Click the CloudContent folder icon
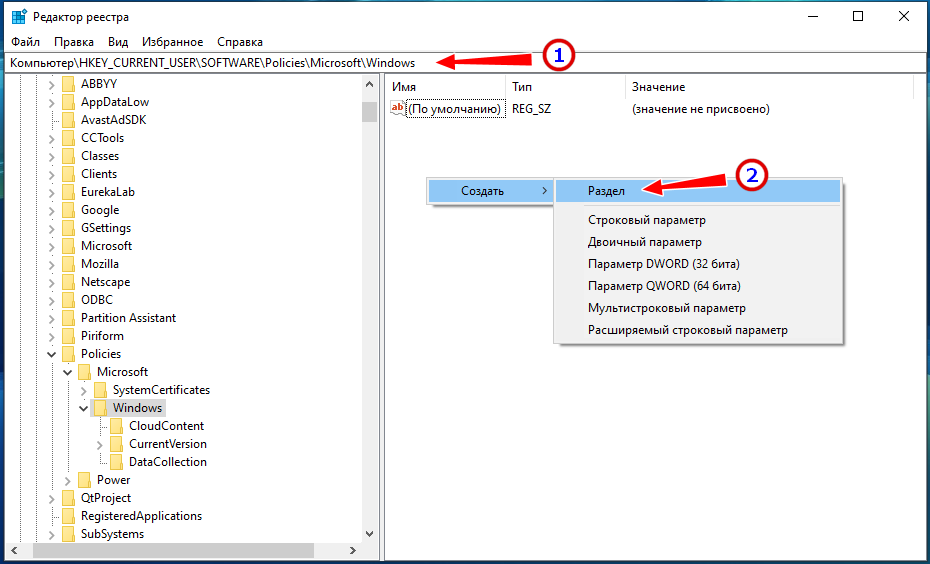The height and width of the screenshot is (564, 930). pyautogui.click(x=116, y=426)
